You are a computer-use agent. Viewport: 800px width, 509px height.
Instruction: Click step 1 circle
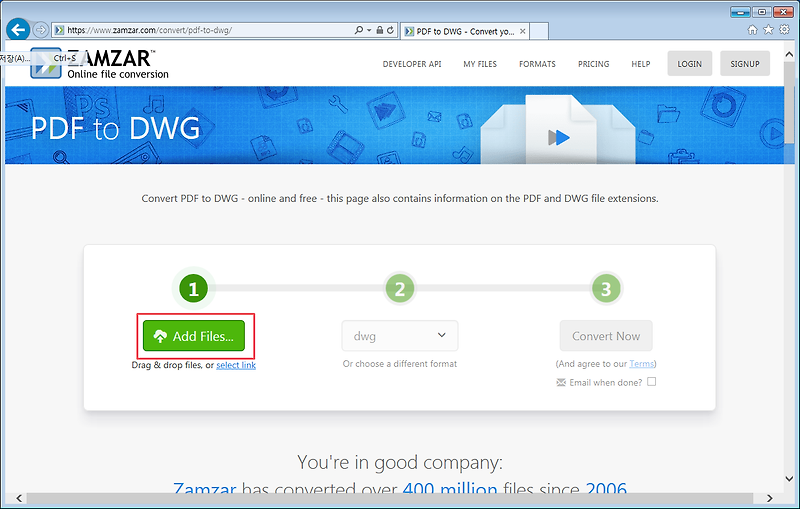coord(193,289)
